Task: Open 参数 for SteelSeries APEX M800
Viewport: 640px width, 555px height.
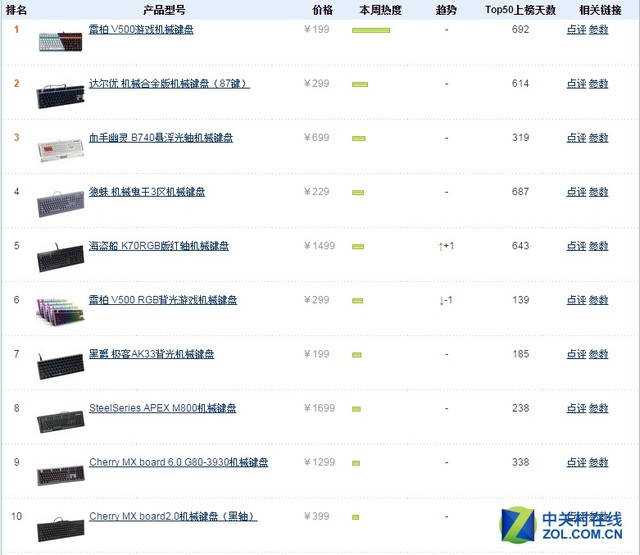Action: pos(598,408)
